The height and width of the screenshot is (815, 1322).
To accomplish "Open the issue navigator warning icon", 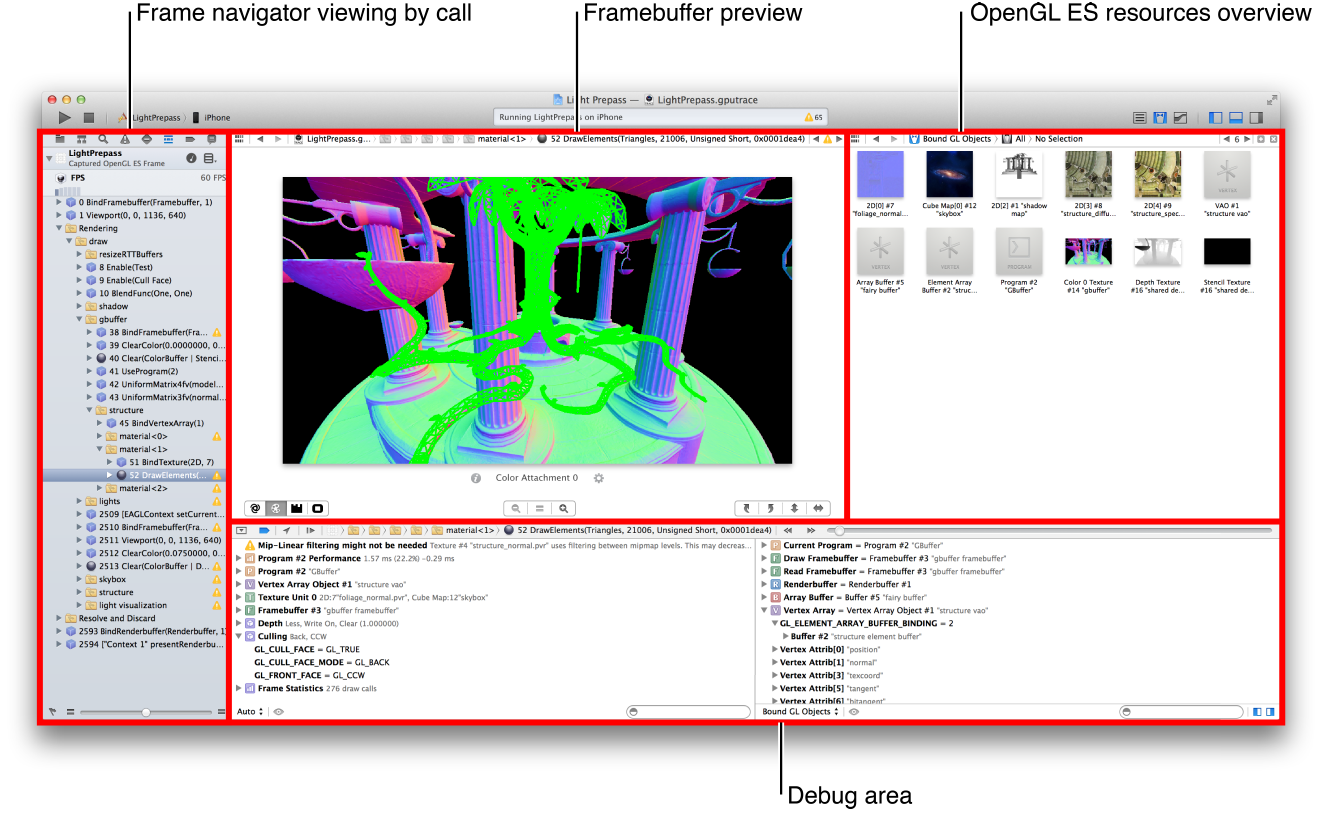I will click(x=125, y=139).
